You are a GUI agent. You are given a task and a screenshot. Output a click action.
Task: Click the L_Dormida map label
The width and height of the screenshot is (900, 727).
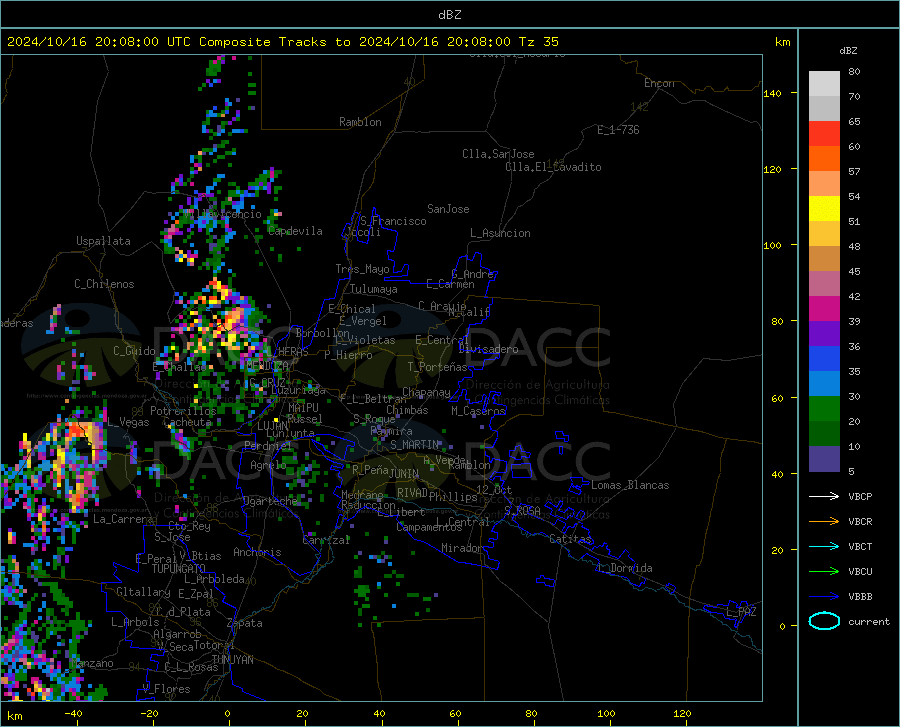(624, 568)
